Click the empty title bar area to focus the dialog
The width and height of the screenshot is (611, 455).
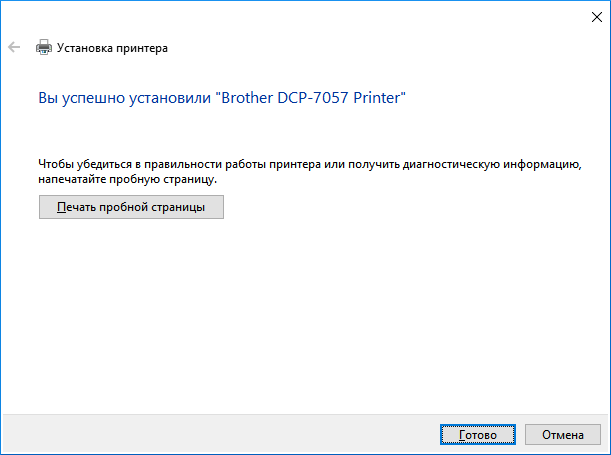click(300, 15)
